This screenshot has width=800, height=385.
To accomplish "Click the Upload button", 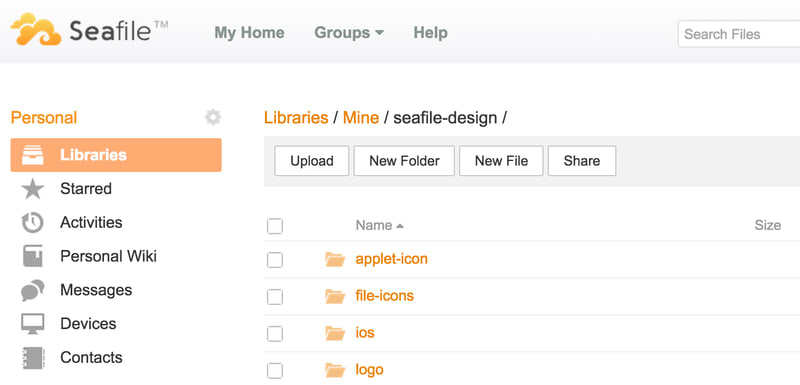I will click(312, 161).
